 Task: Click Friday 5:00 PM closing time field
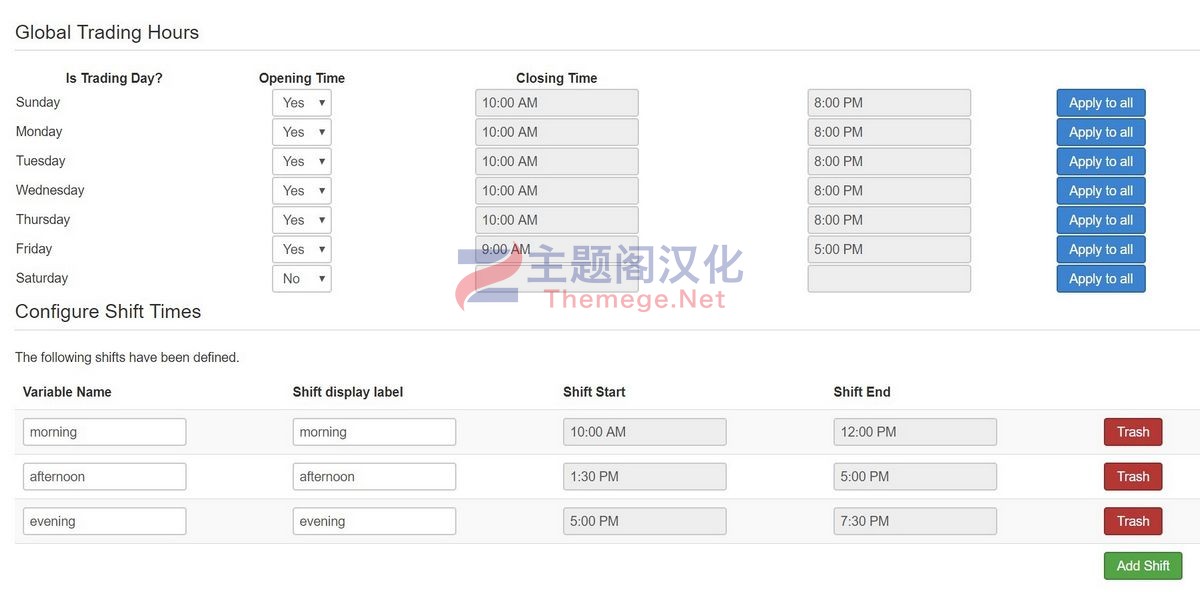click(x=889, y=249)
